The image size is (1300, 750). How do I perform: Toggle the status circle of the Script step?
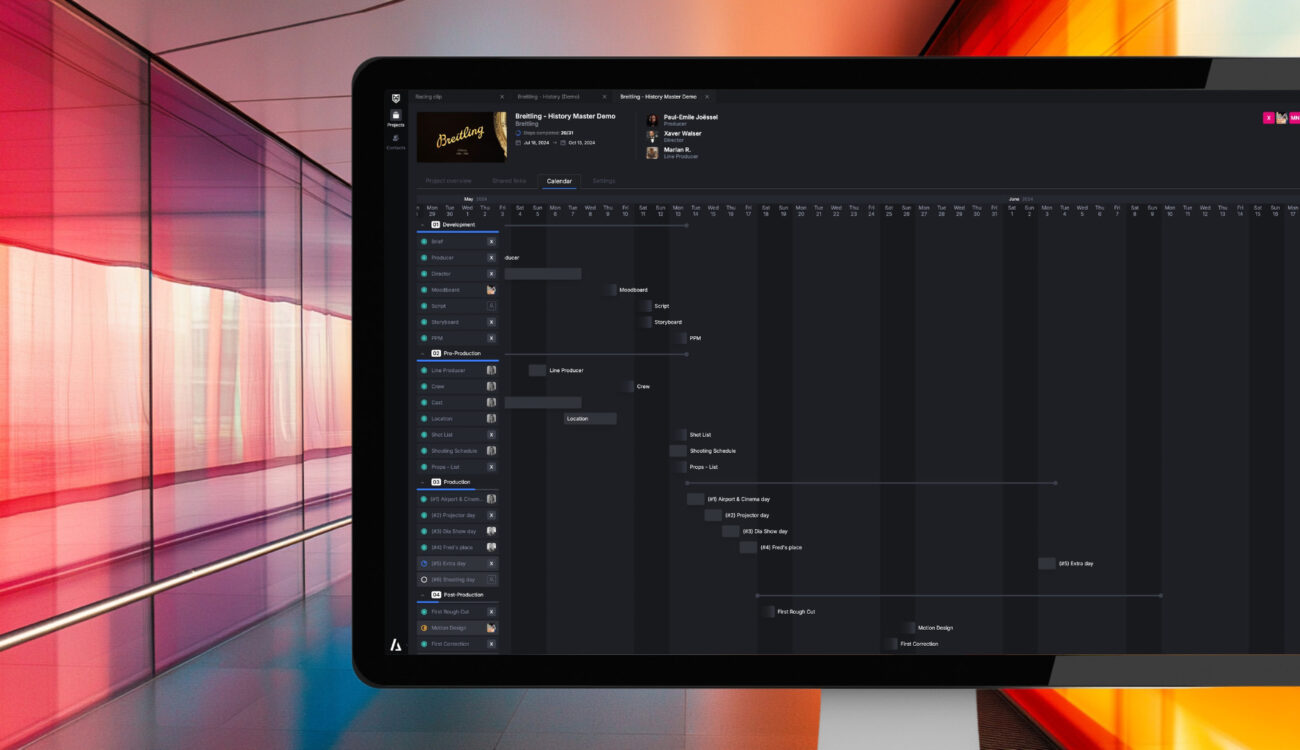(x=424, y=306)
